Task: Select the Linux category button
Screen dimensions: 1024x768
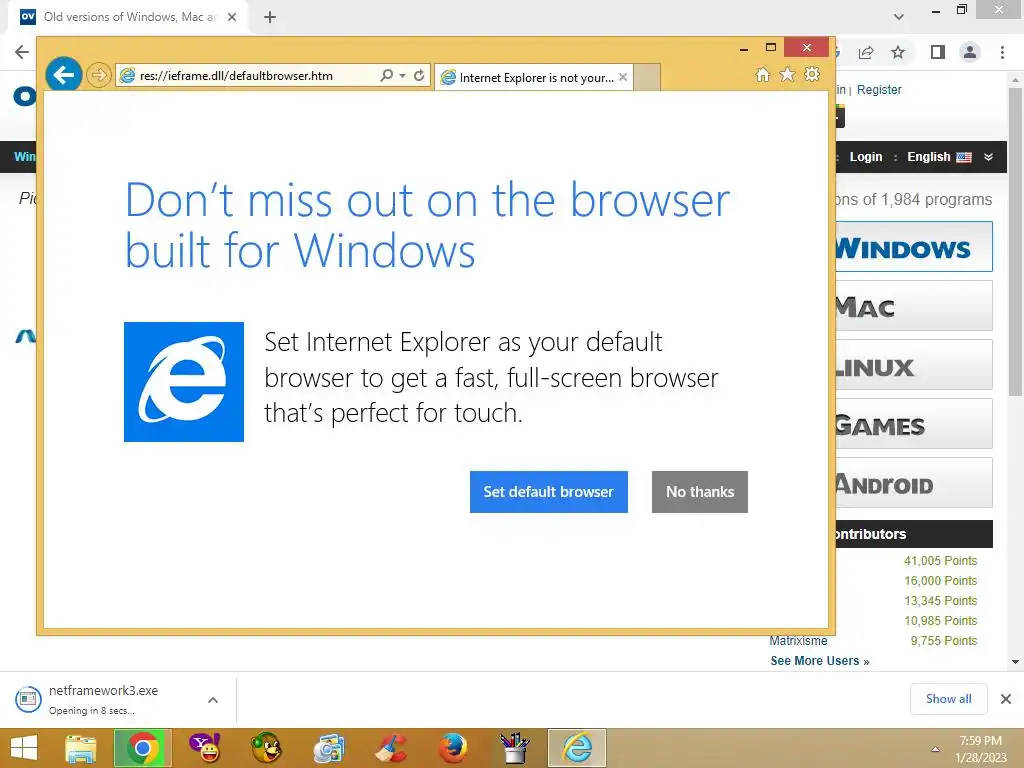Action: coord(914,365)
